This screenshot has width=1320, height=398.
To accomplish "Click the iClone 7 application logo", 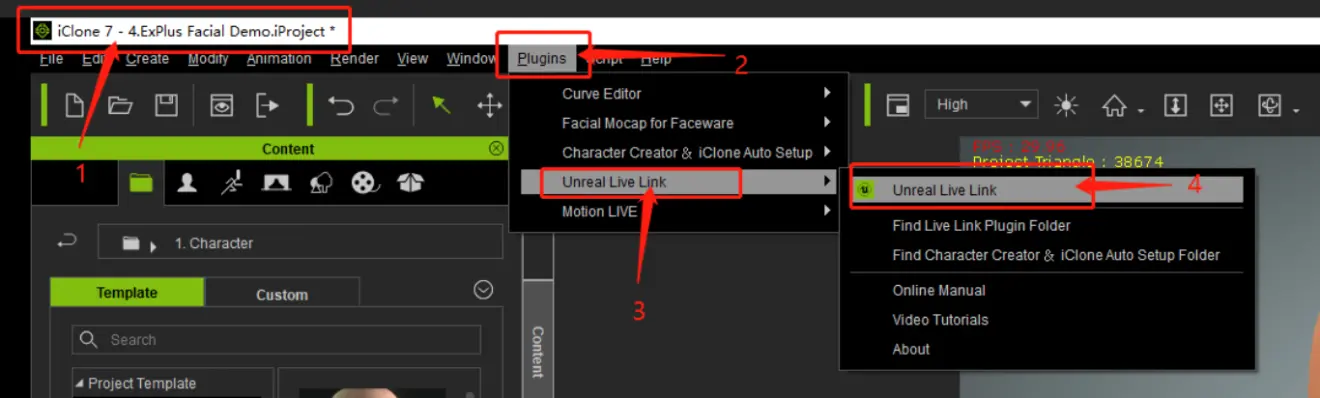I will (x=42, y=31).
